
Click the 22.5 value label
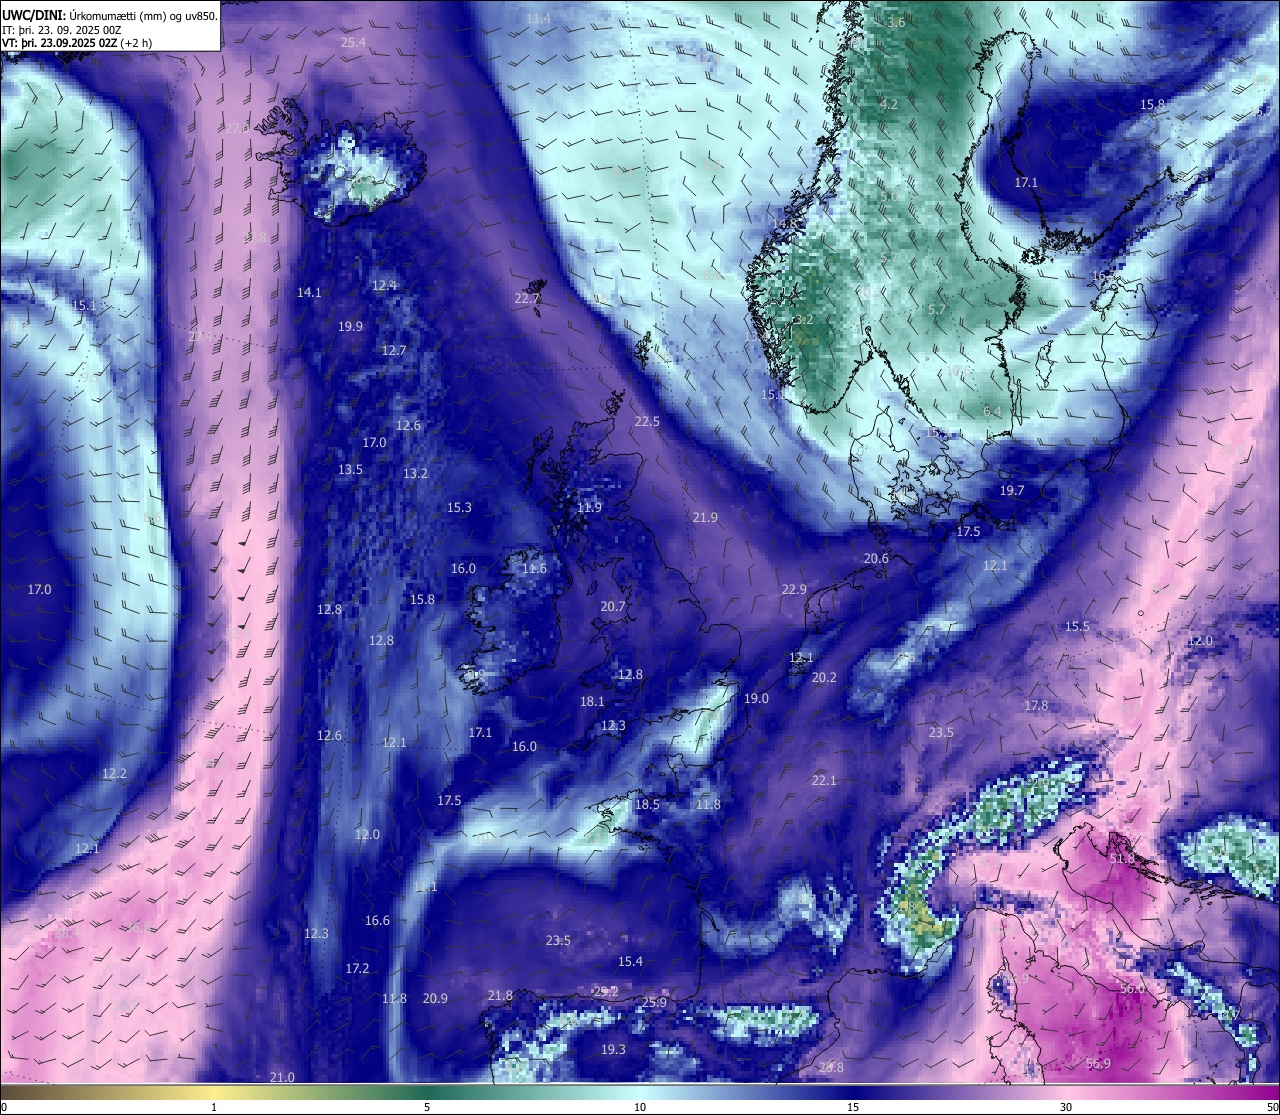(647, 421)
